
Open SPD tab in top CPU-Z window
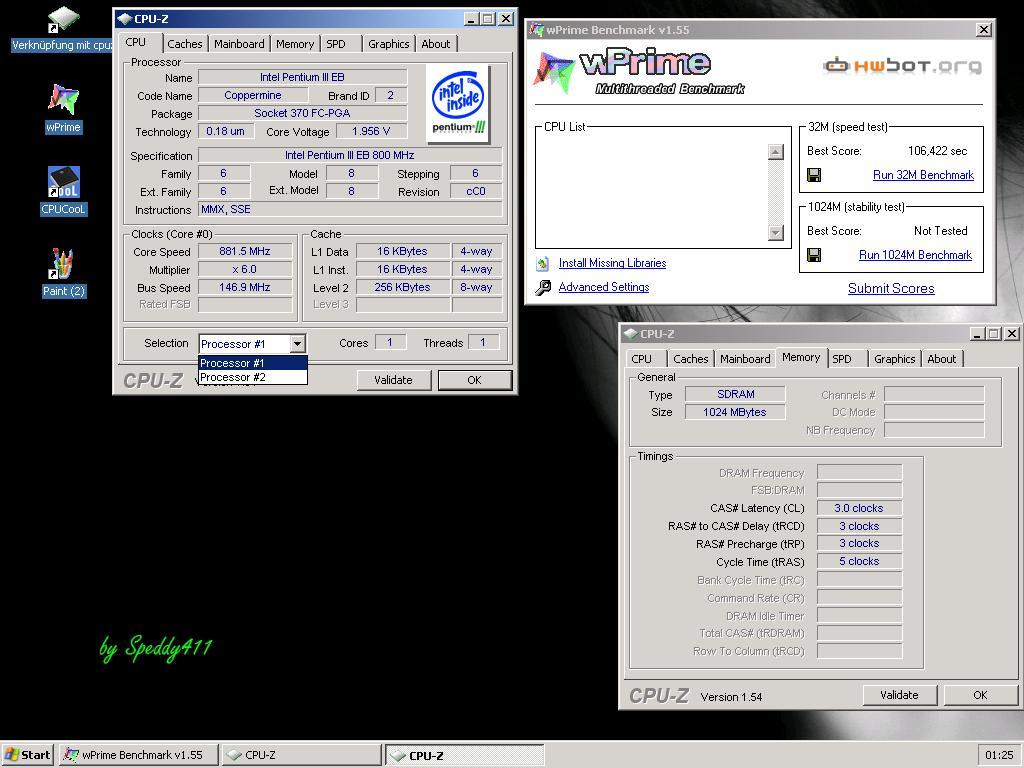tap(336, 44)
